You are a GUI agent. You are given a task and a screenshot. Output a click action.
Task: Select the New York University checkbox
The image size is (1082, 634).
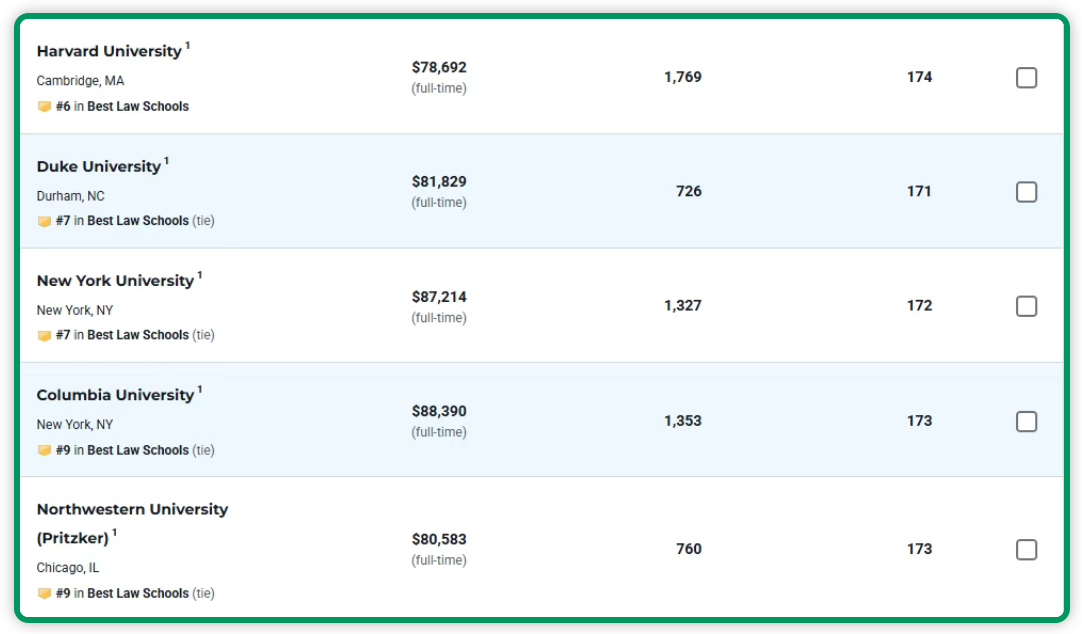1026,306
